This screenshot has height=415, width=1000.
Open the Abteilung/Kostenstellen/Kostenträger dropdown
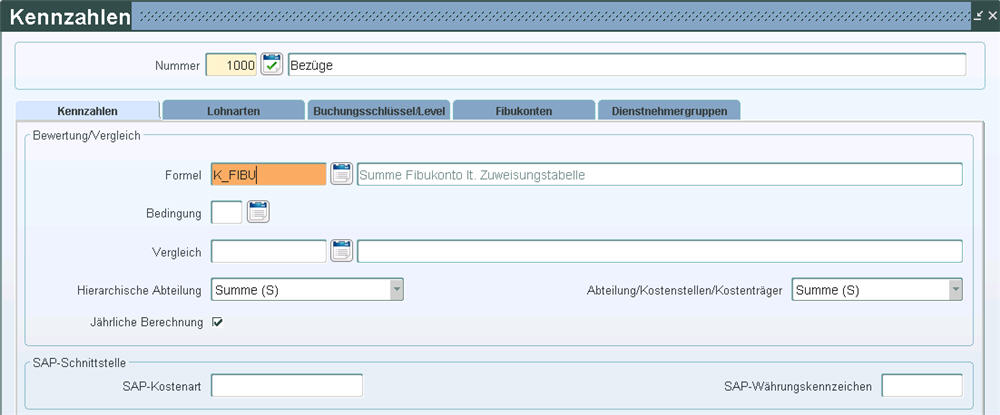[955, 290]
